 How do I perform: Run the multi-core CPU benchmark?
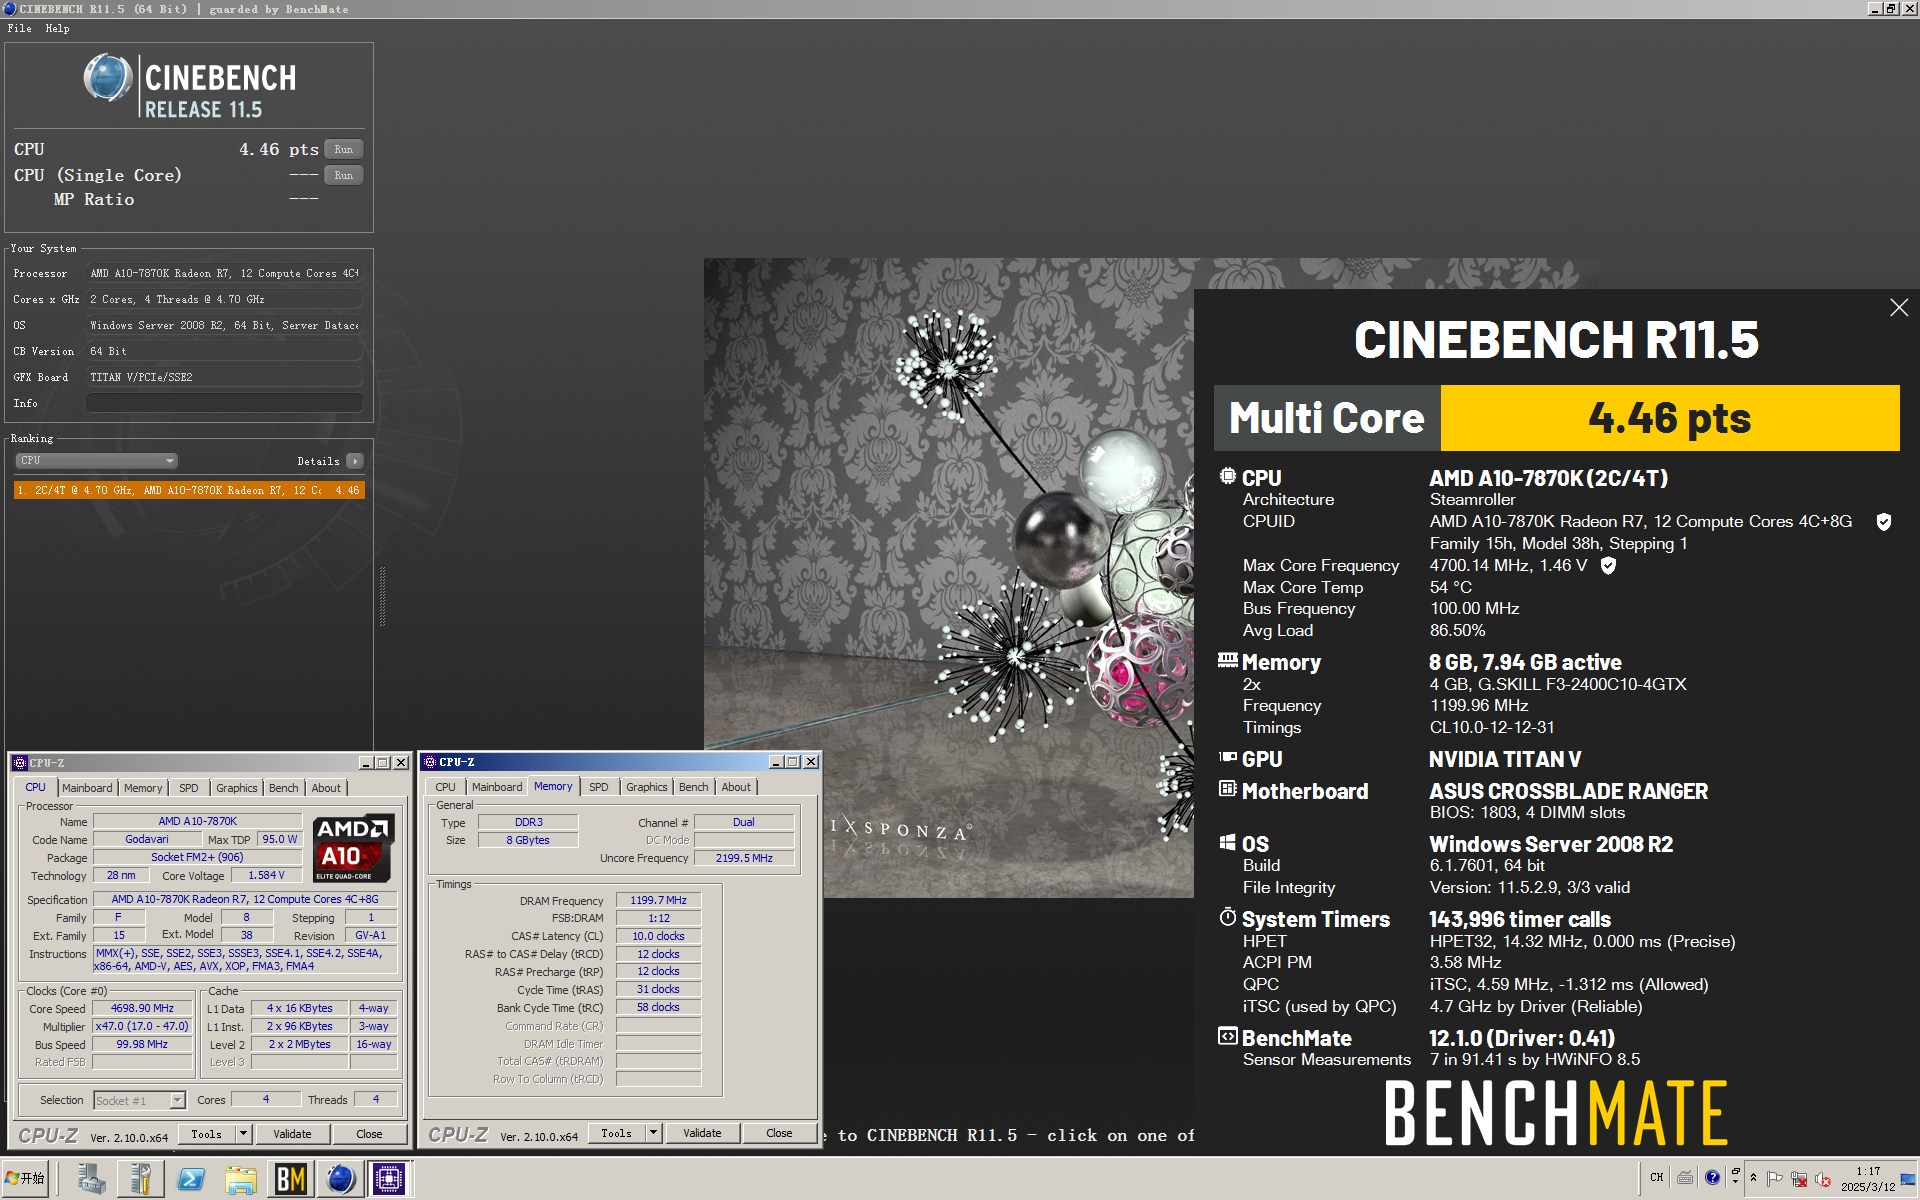[344, 149]
